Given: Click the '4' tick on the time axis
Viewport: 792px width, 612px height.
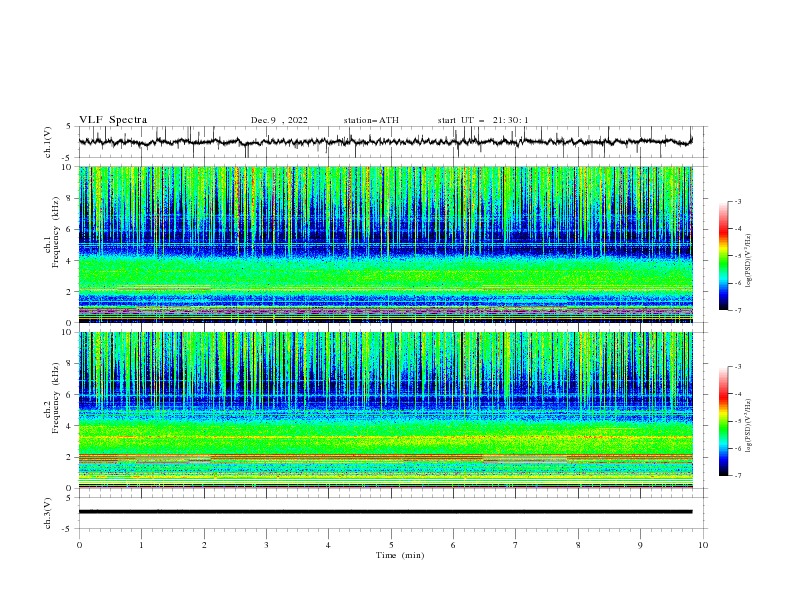Looking at the screenshot, I should [x=328, y=545].
